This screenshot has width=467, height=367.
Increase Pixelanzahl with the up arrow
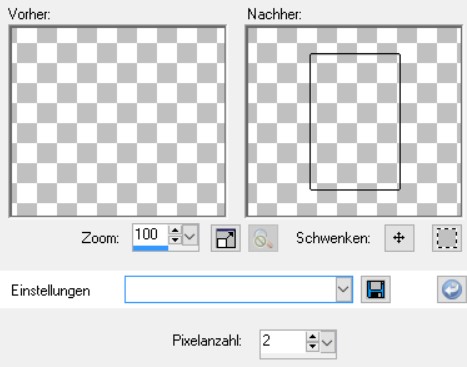312,337
